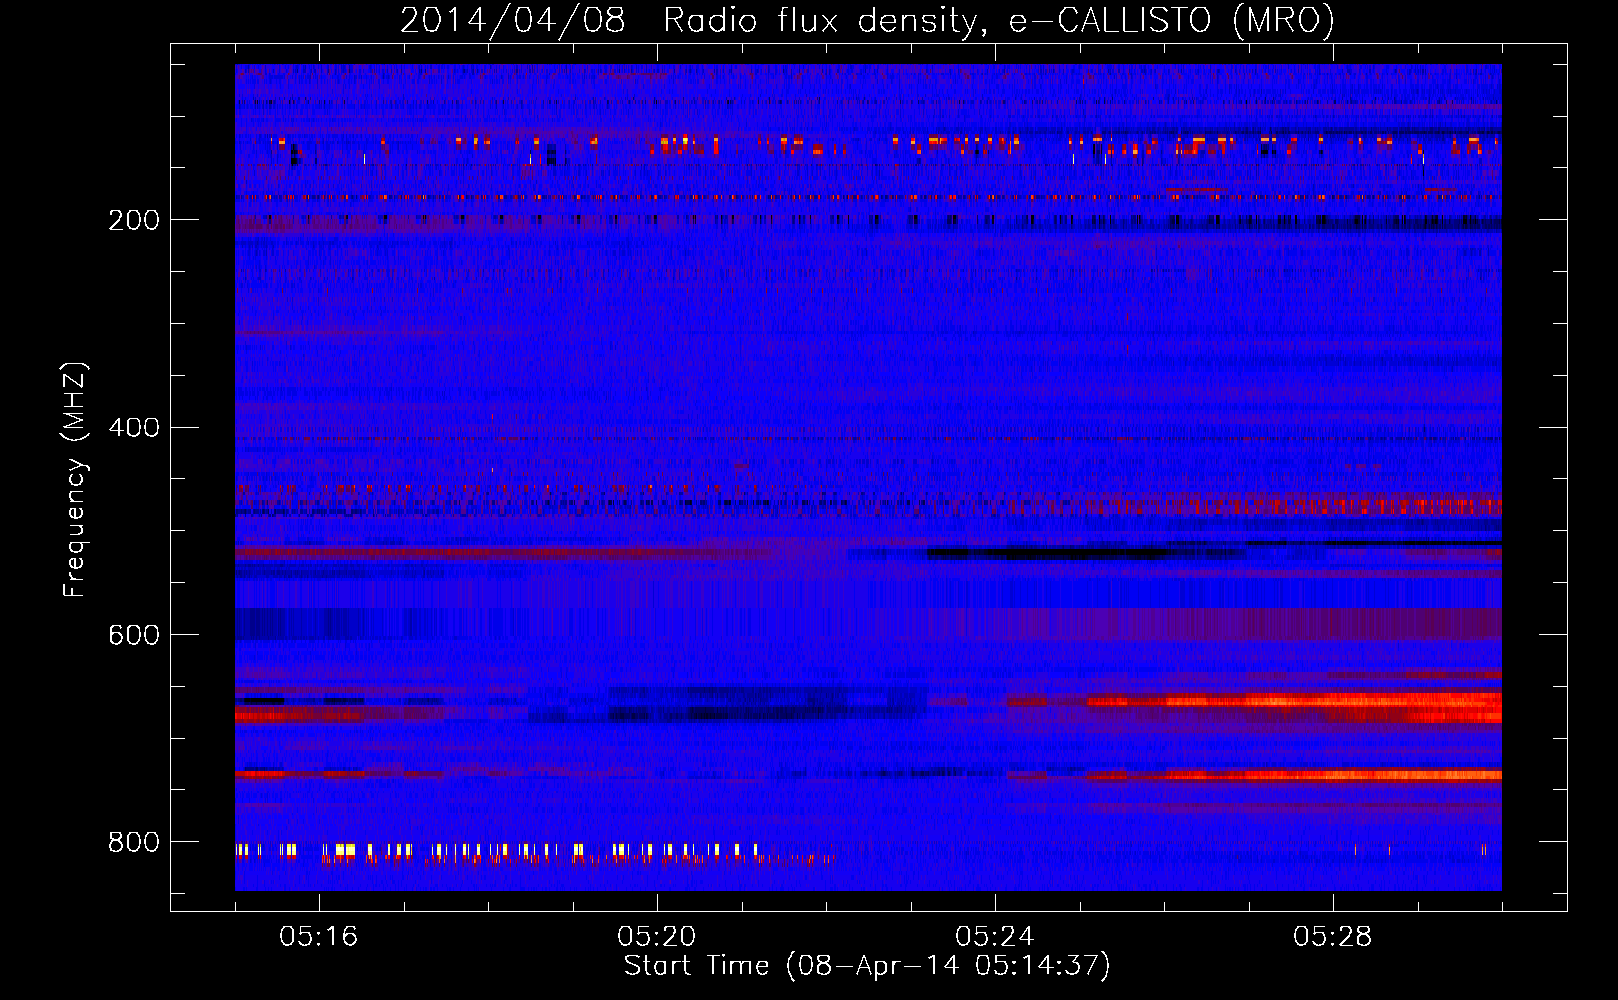
Task: Click the 05:24 time tick label
Action: click(x=995, y=937)
